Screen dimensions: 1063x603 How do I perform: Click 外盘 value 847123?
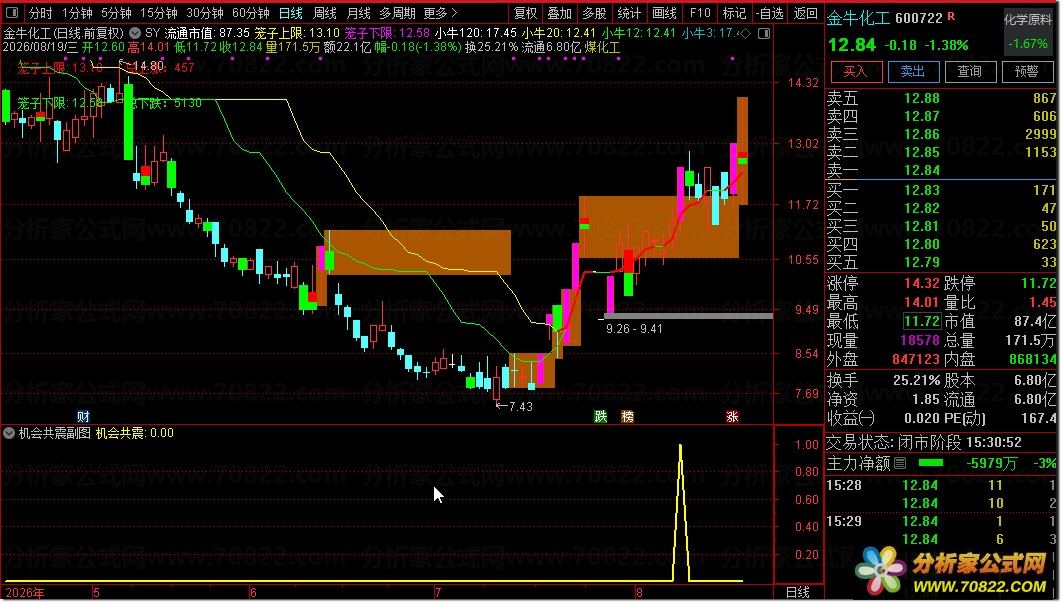916,359
